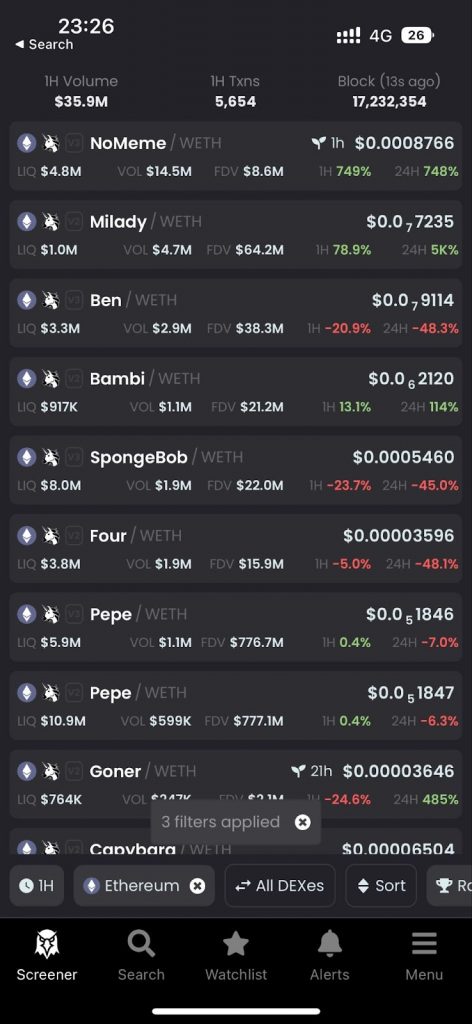Open the Four / WETH pair row
This screenshot has width=472, height=1024.
click(x=236, y=548)
